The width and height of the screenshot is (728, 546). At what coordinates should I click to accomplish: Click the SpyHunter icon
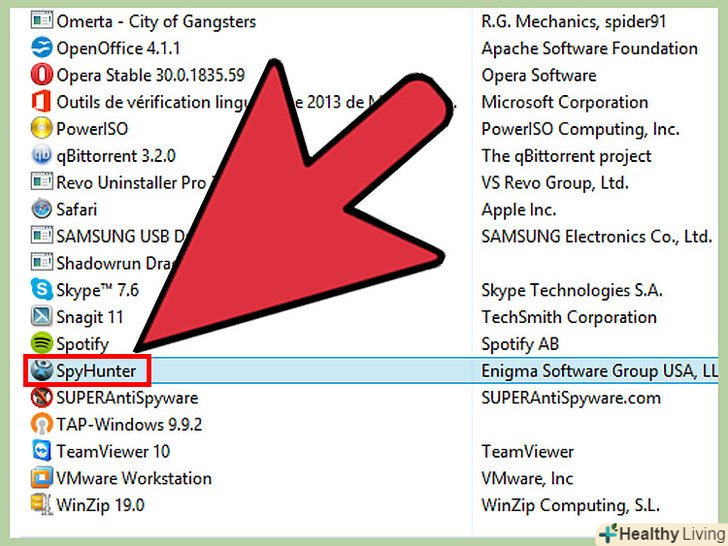coord(42,370)
